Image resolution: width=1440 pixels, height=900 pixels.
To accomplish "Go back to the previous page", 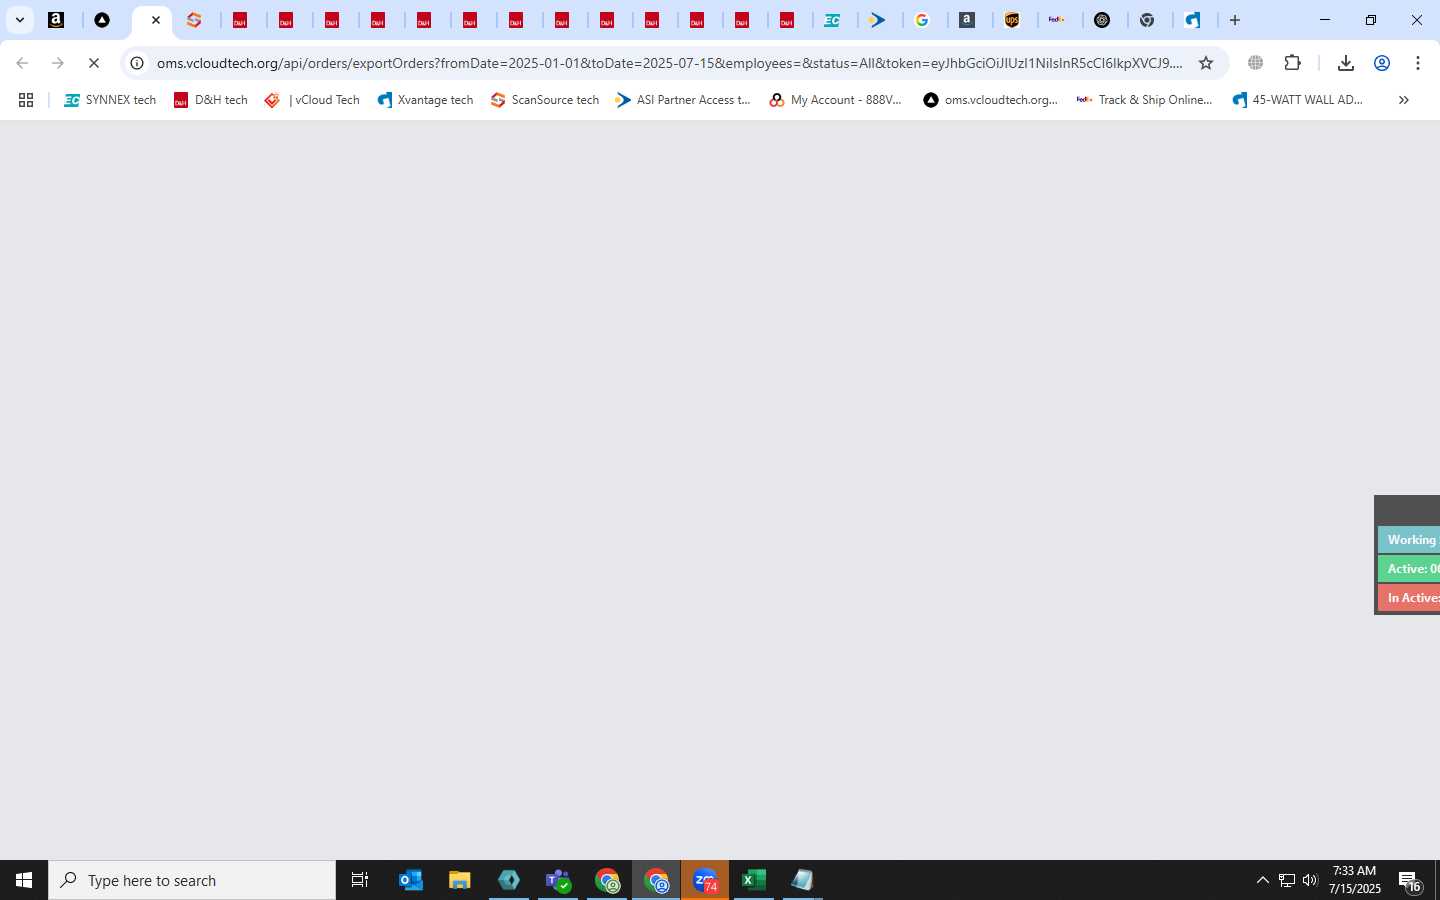I will [x=22, y=63].
